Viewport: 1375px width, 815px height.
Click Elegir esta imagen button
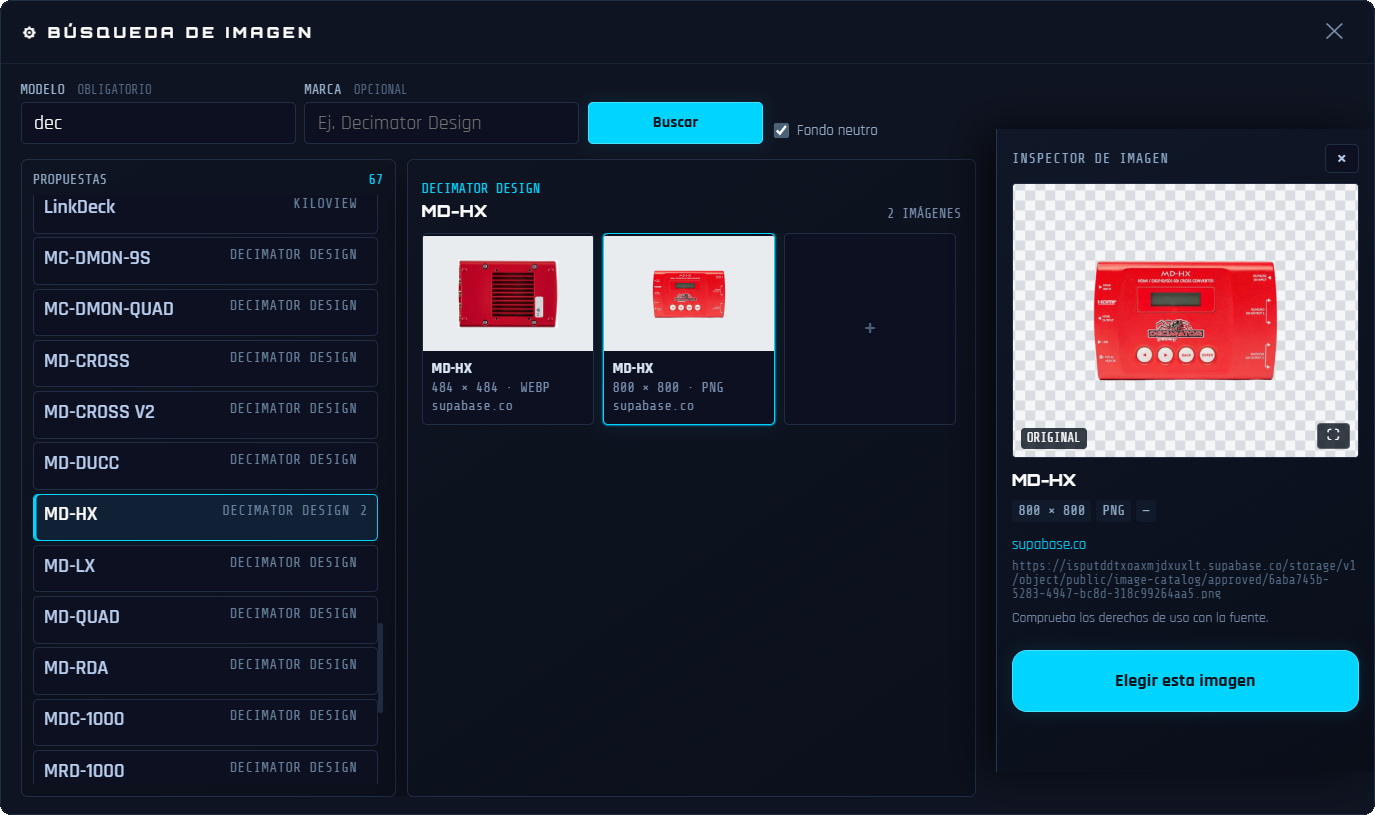[x=1185, y=681]
